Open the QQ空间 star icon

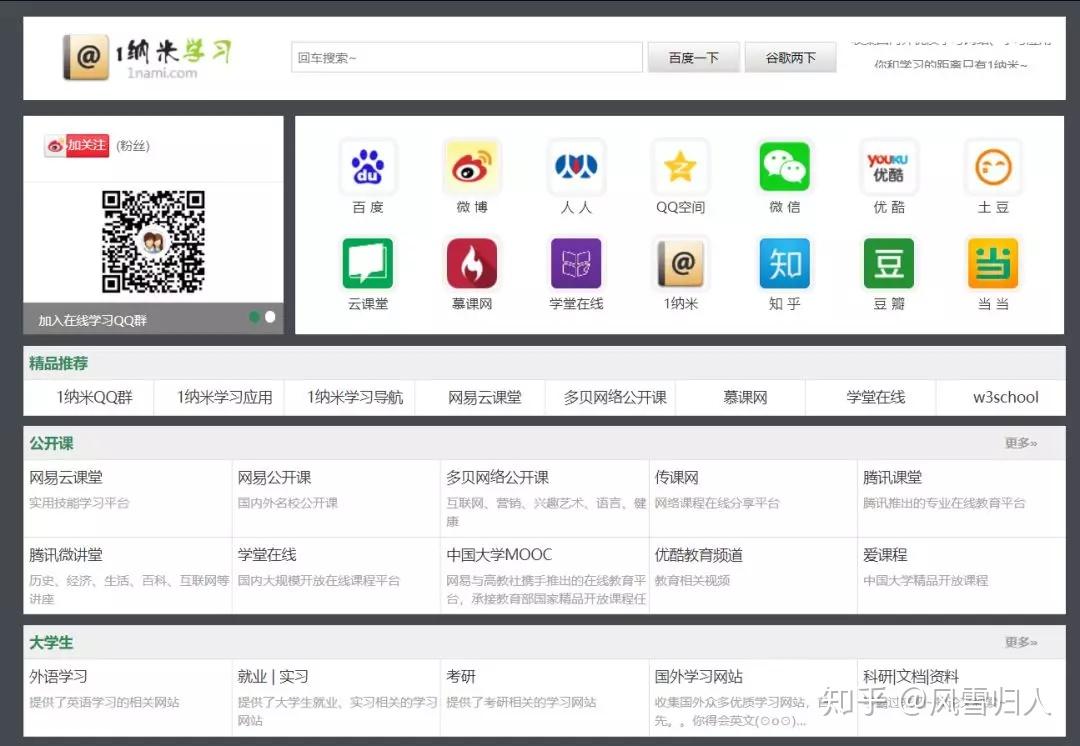point(681,167)
